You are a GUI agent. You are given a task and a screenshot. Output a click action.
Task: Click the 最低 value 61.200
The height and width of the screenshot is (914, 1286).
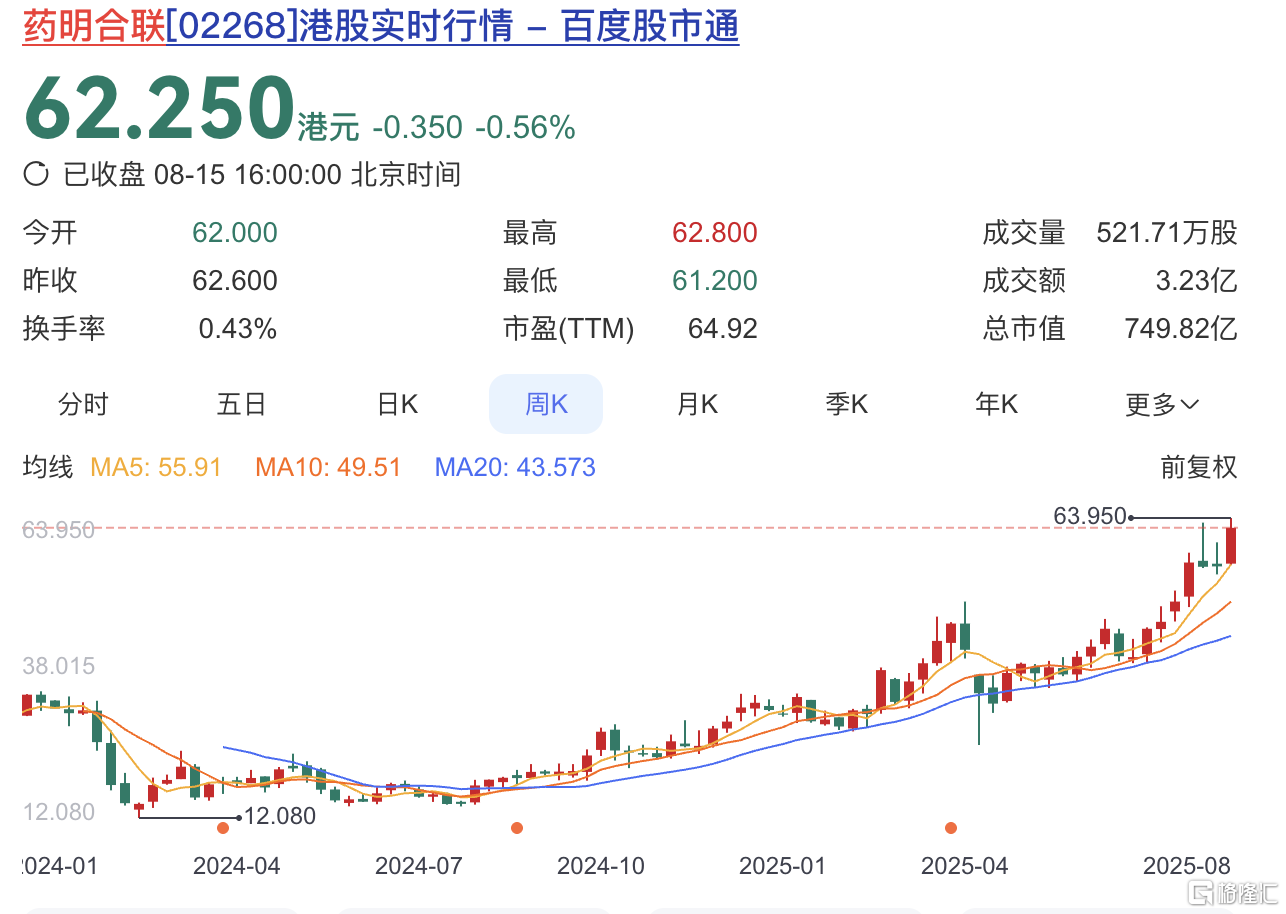(715, 281)
